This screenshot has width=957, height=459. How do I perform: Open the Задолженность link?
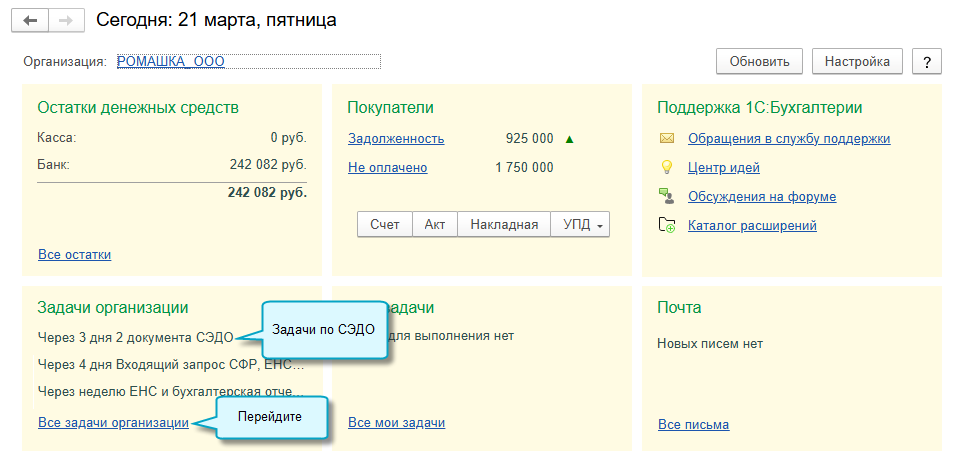[x=396, y=139]
